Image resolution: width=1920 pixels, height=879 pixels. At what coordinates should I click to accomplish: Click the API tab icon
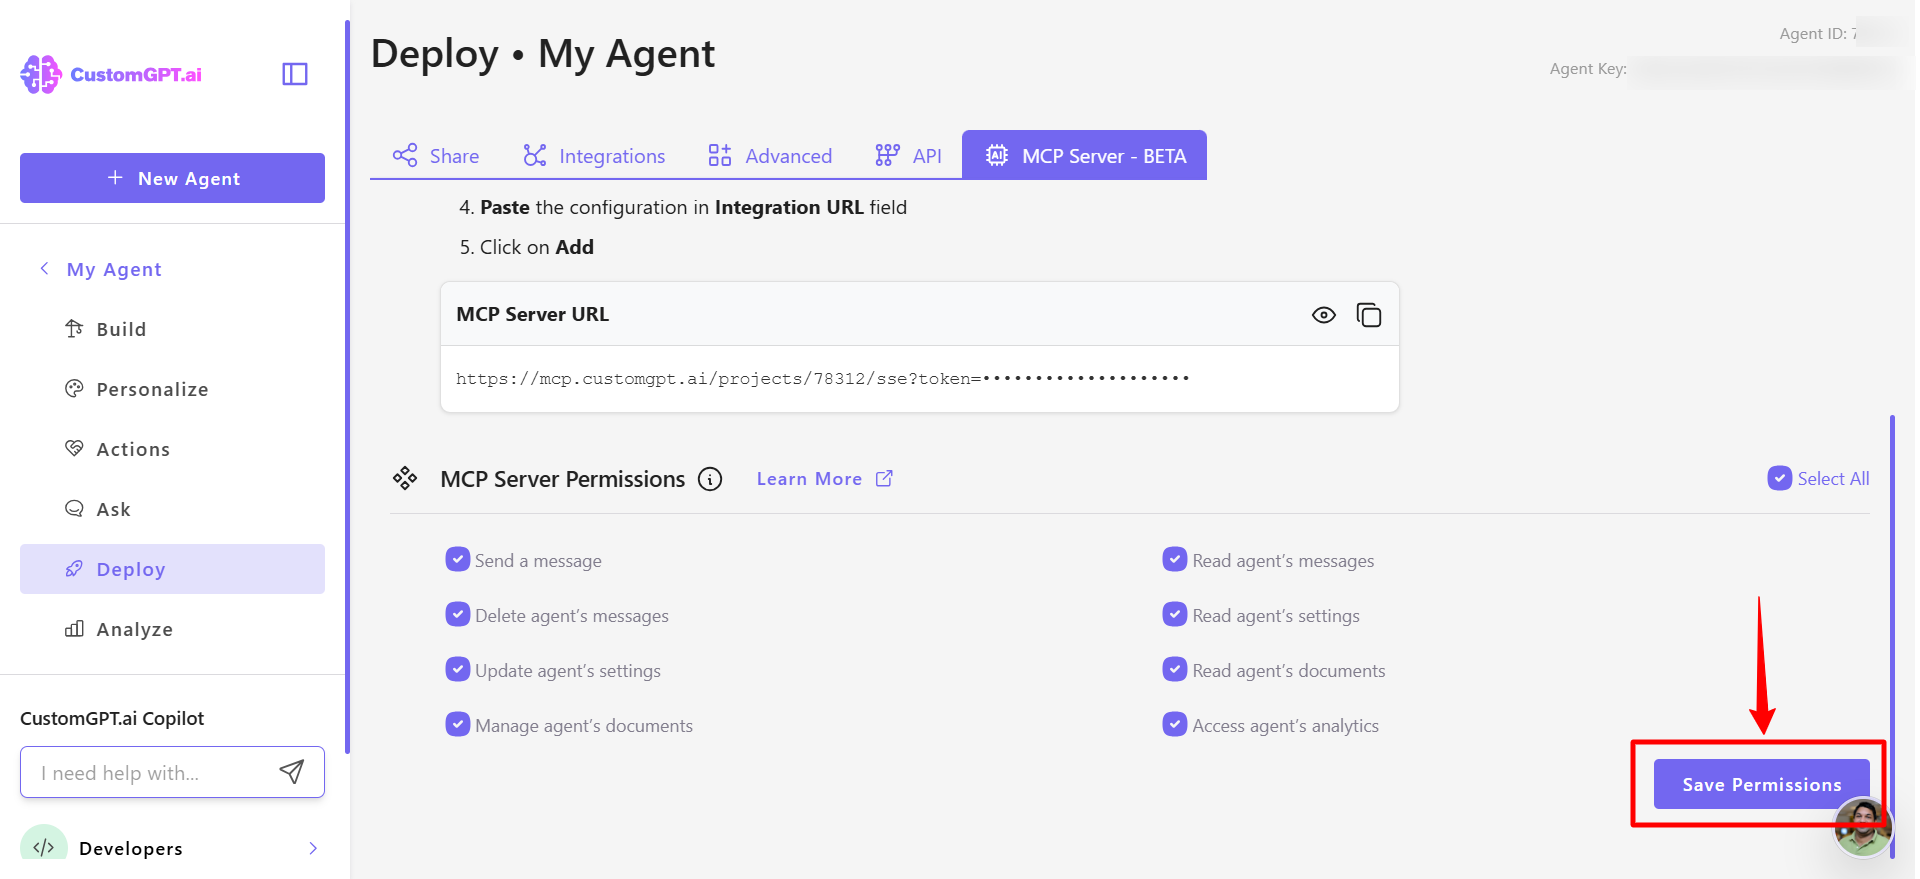point(887,155)
